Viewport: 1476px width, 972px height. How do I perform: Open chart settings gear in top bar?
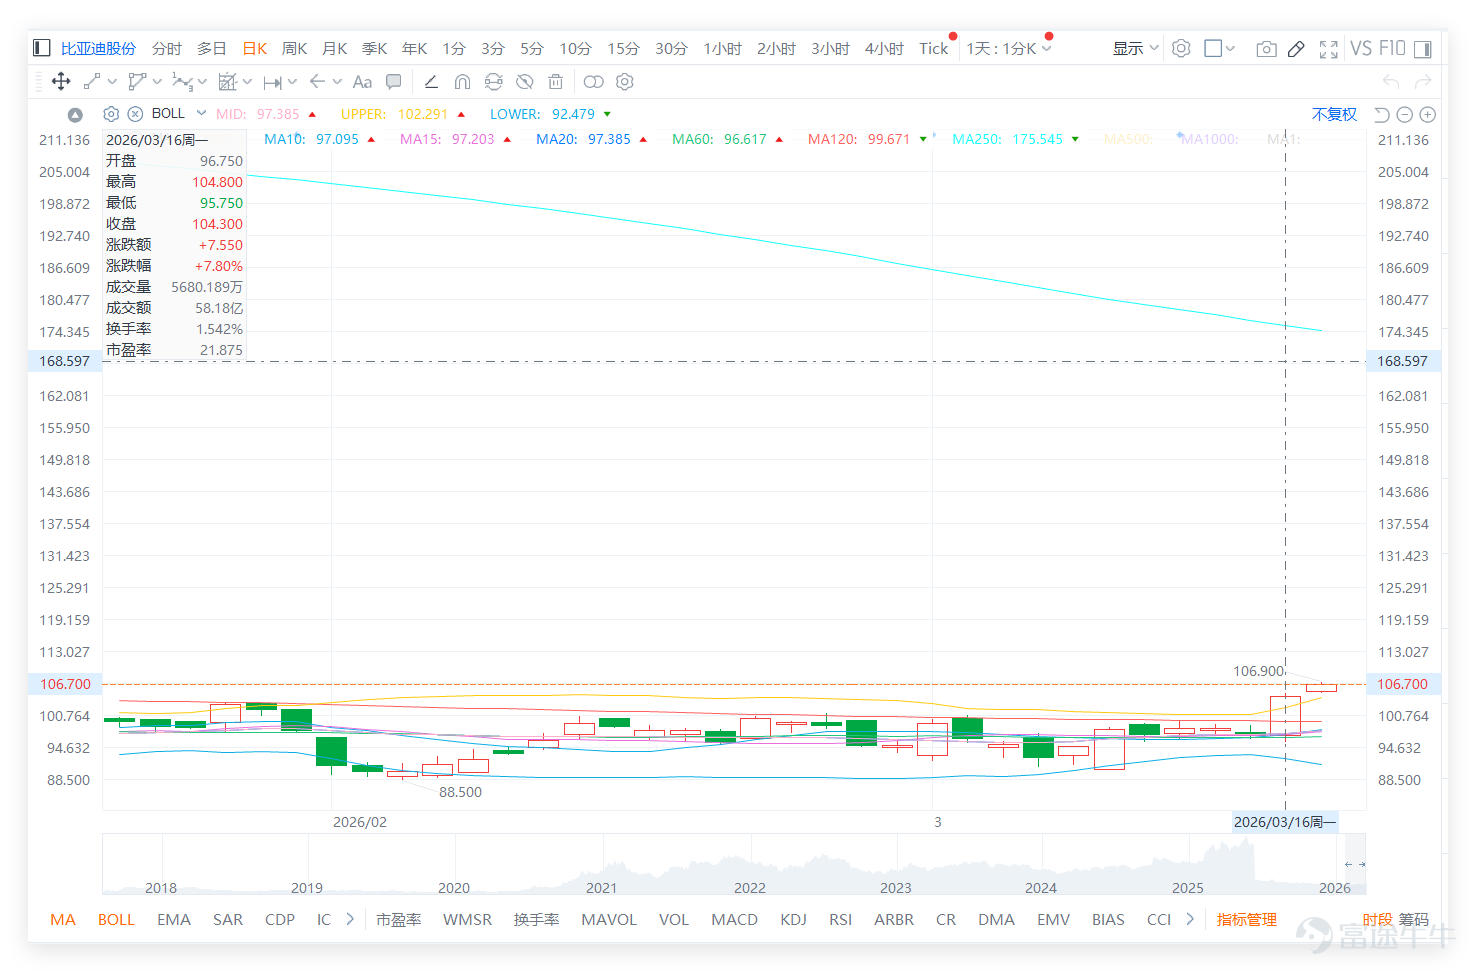[x=1181, y=48]
